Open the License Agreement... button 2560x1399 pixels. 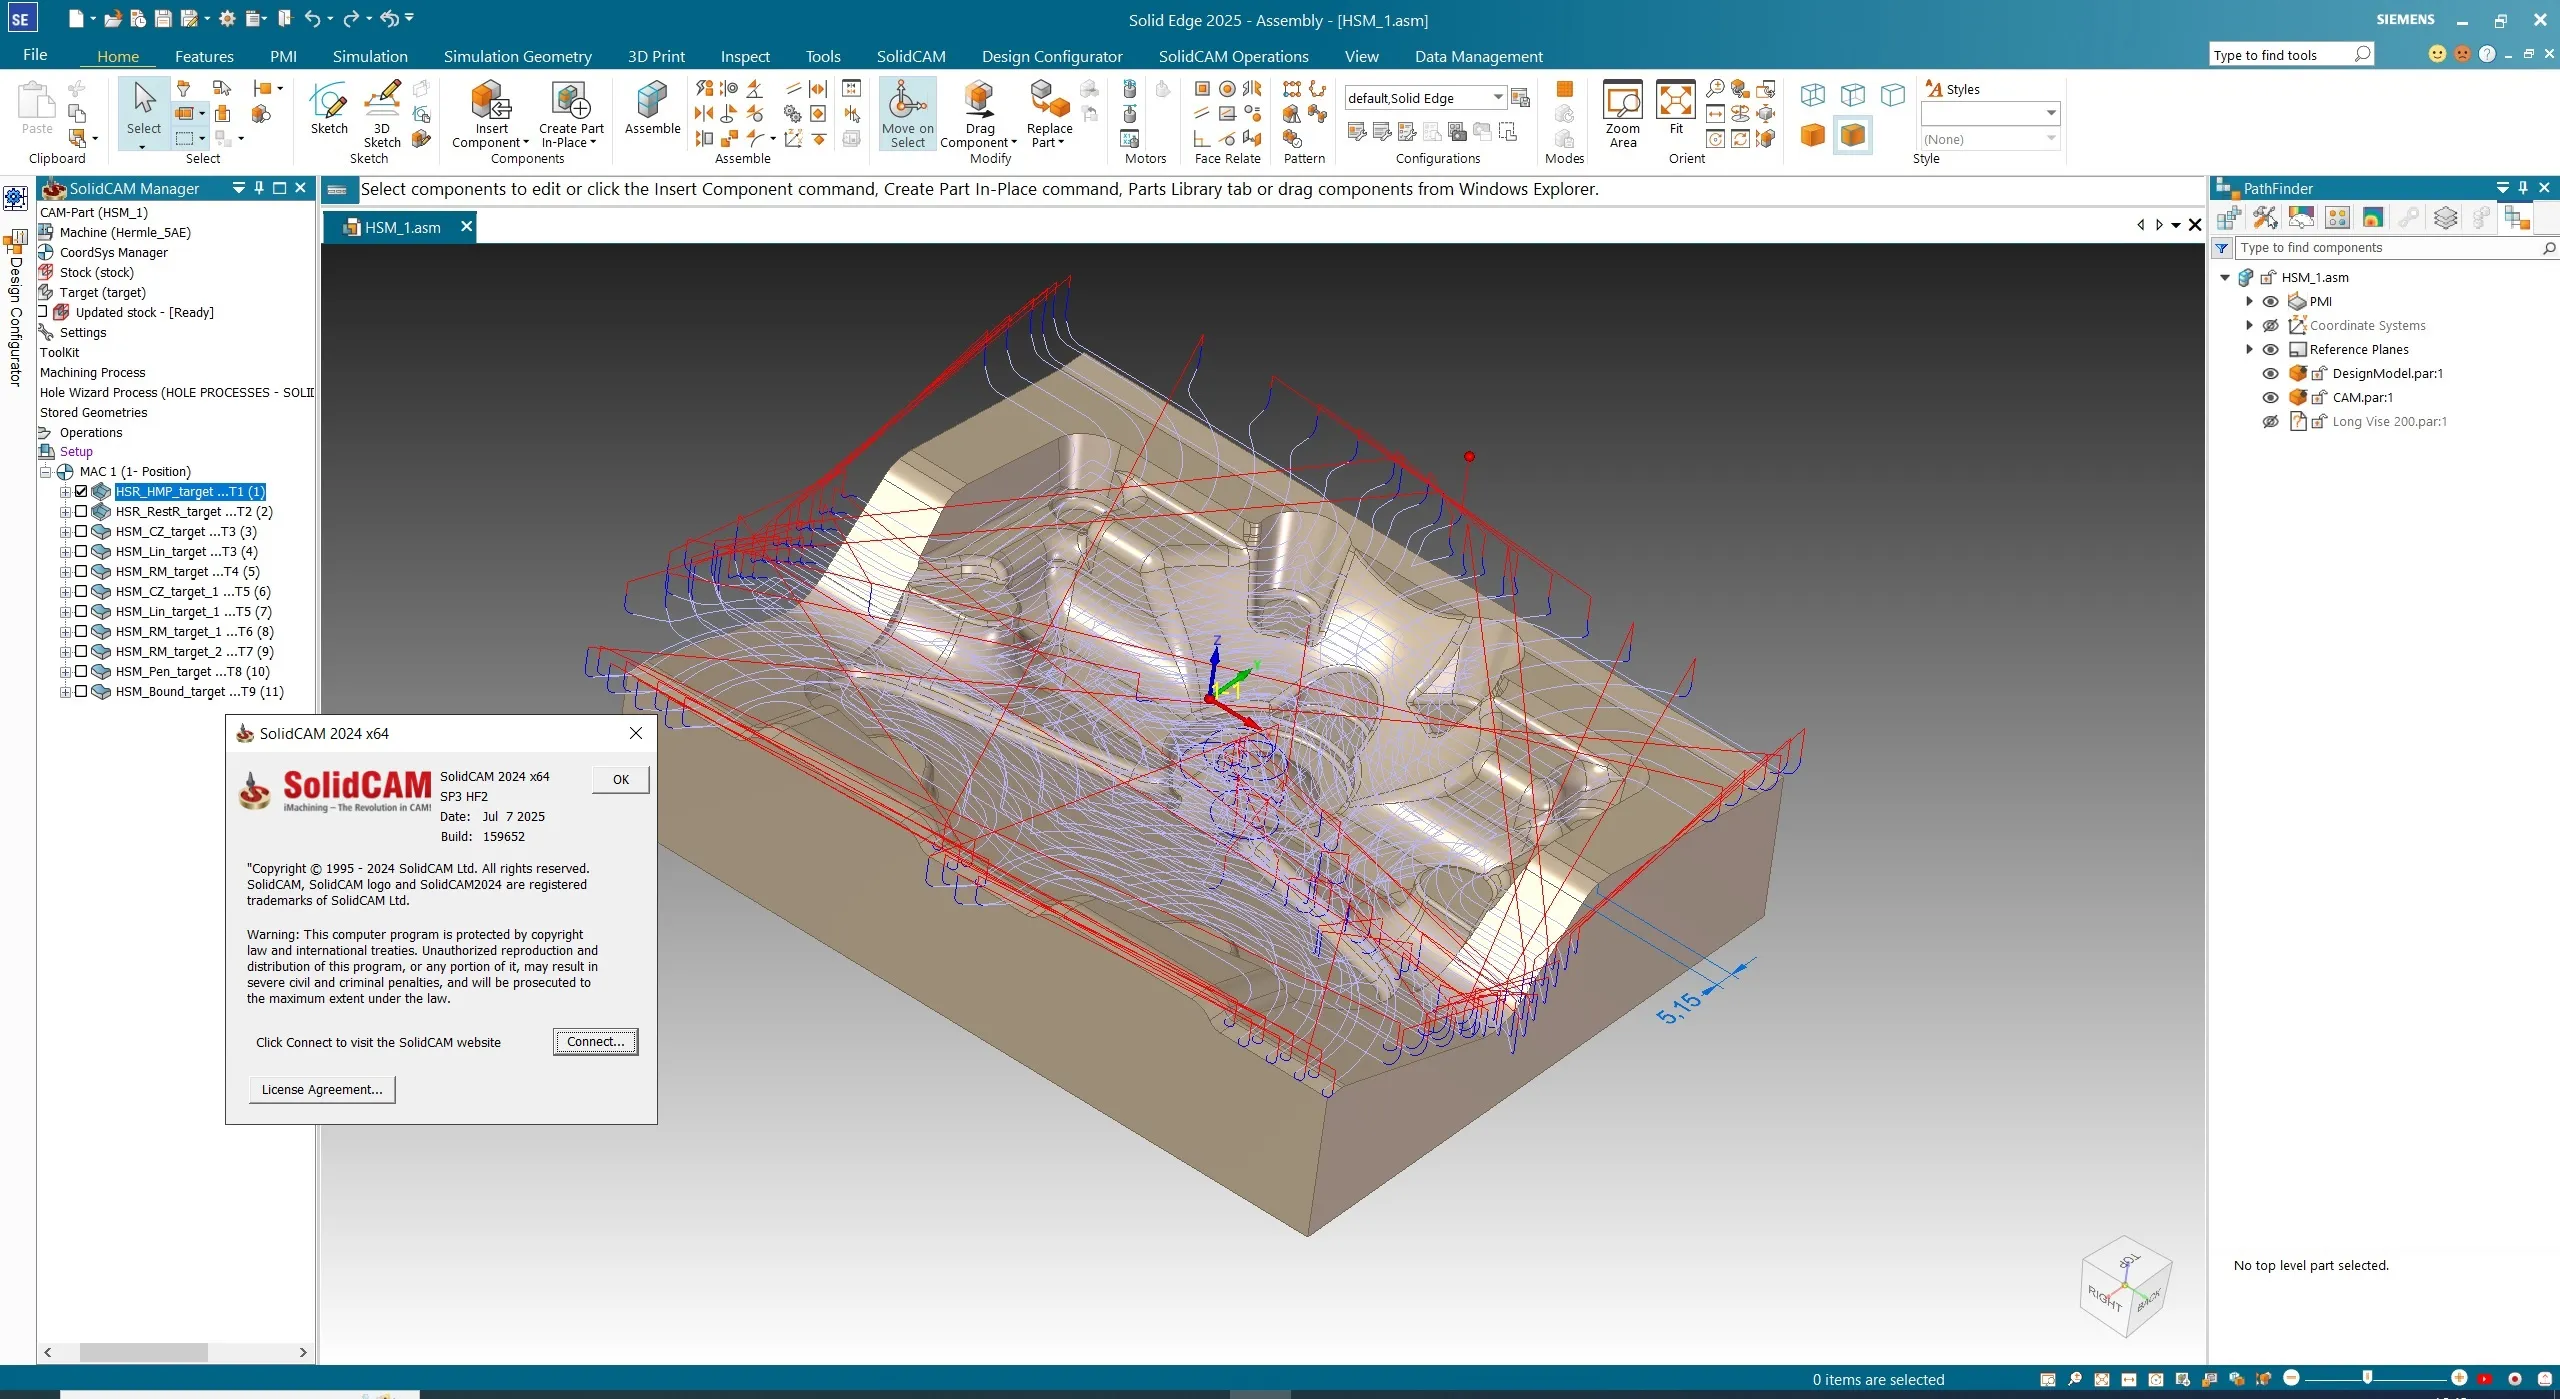pos(322,1089)
